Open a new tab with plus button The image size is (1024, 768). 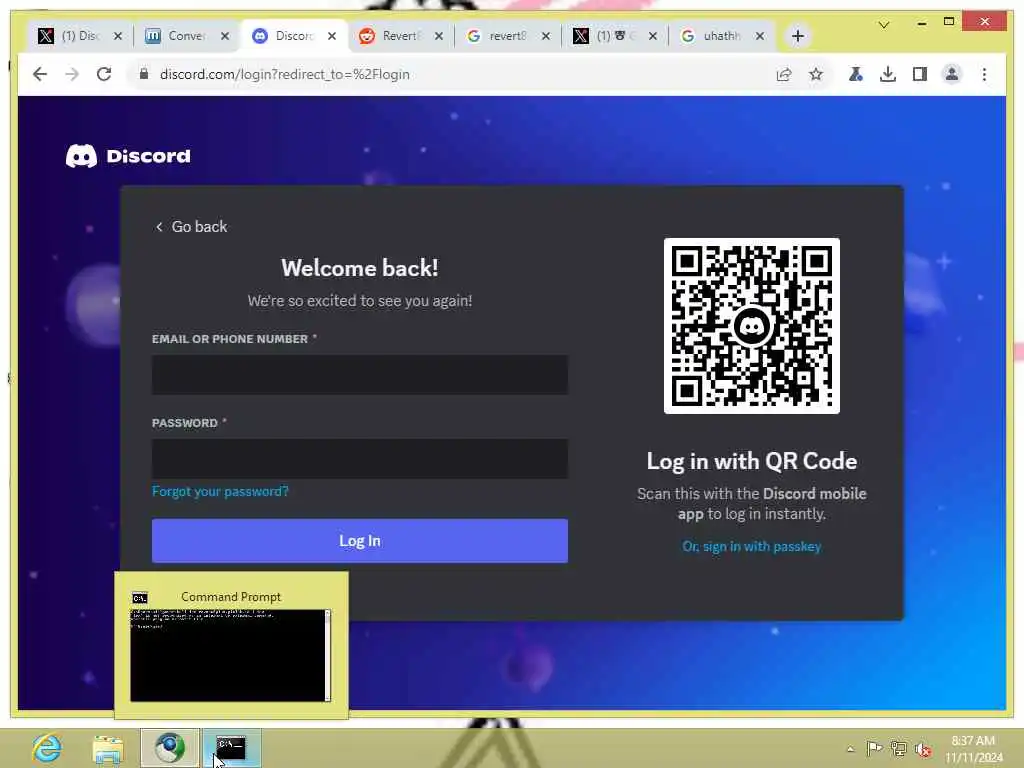click(x=797, y=36)
